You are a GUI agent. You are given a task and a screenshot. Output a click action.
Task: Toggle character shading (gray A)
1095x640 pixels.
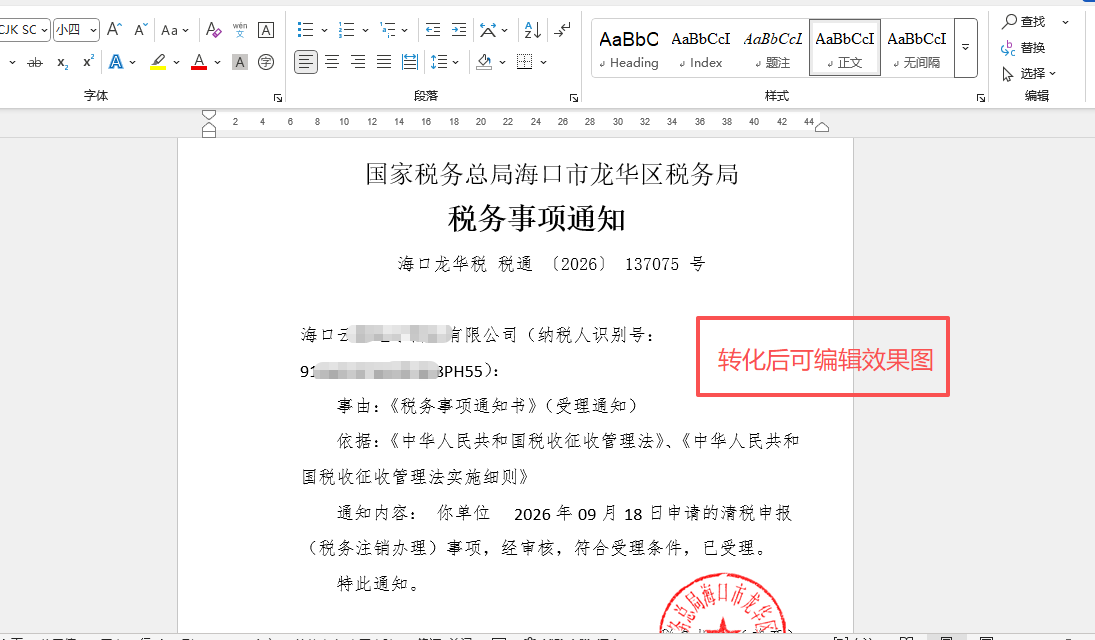240,62
